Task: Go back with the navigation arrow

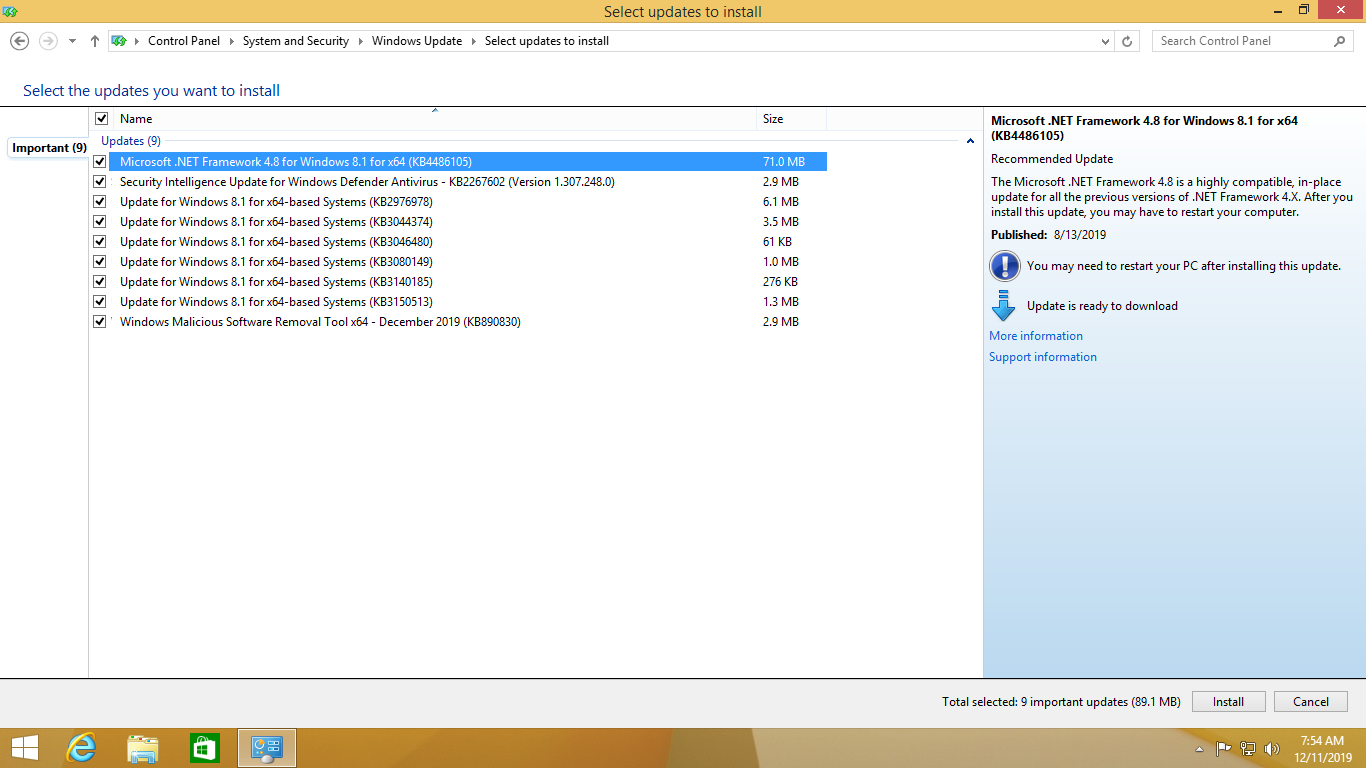Action: (x=19, y=41)
